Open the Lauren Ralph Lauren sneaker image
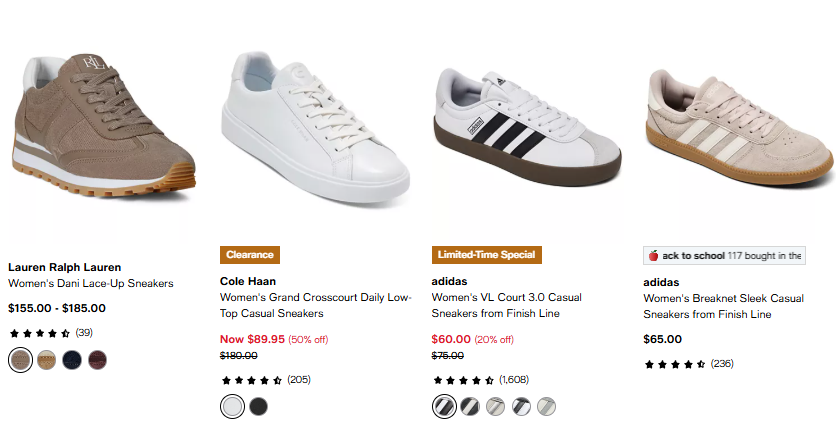 click(x=102, y=130)
